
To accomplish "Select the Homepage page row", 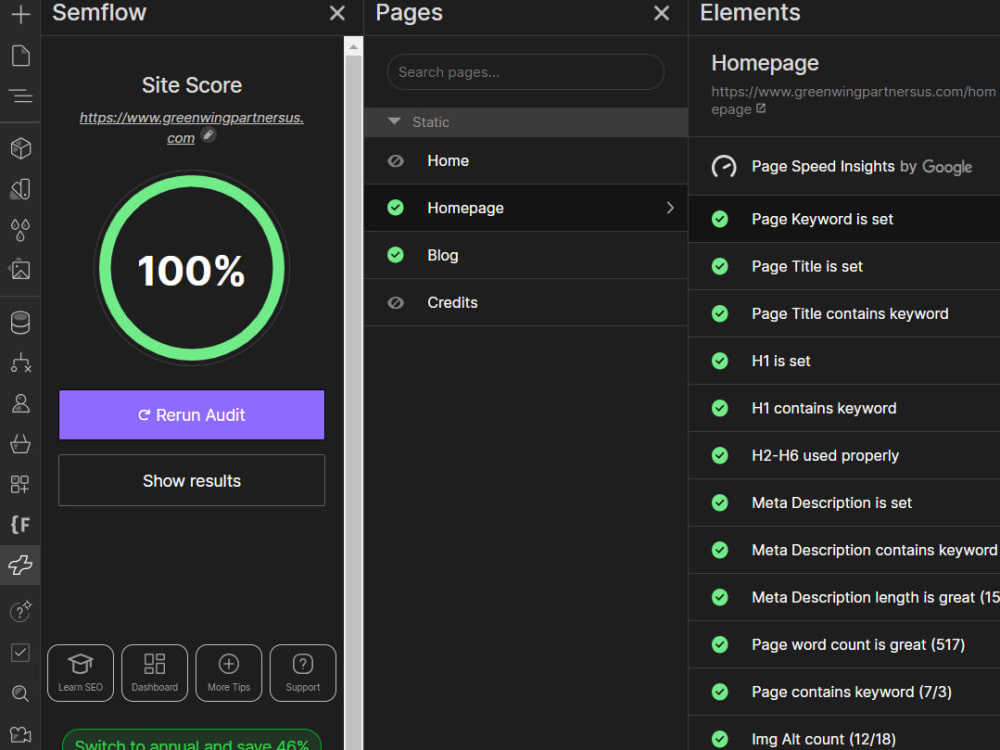I will (526, 208).
